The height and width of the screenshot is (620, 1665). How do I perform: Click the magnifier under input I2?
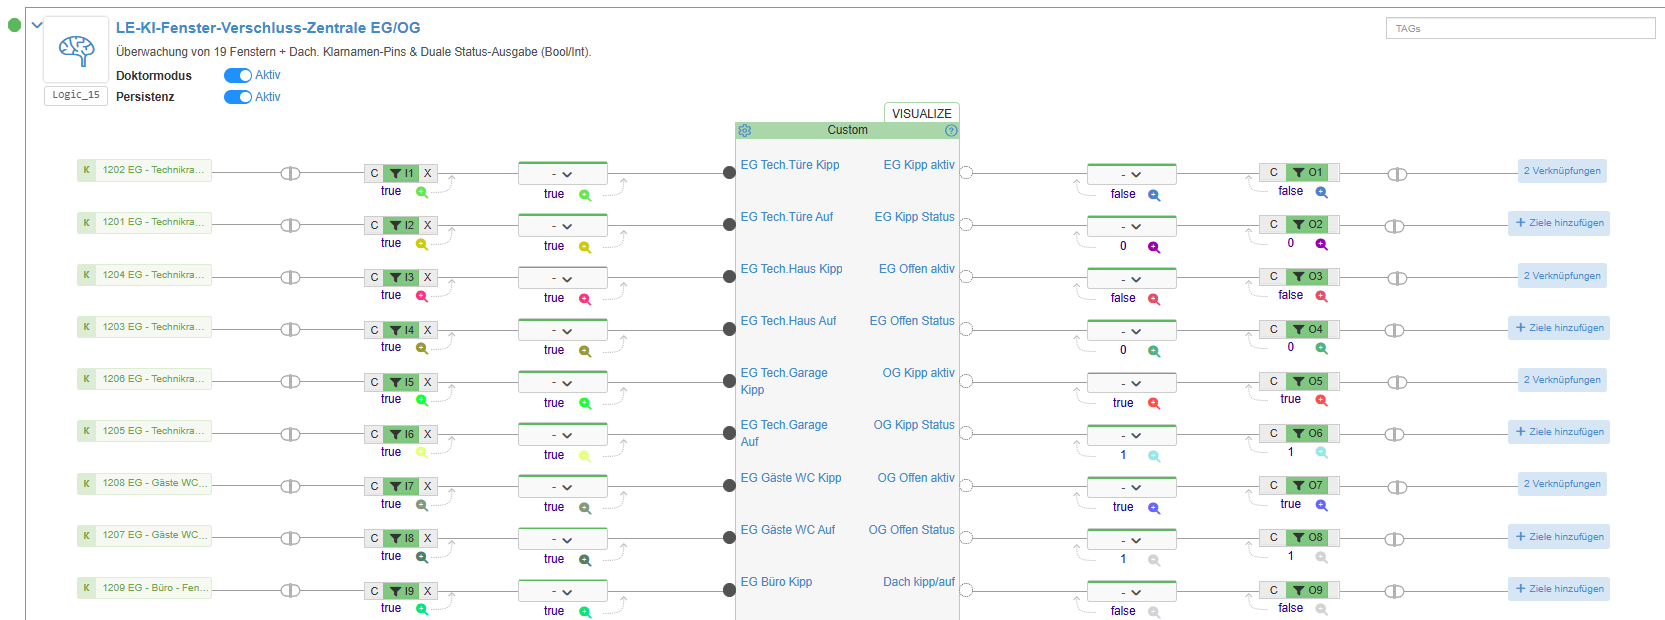(422, 244)
